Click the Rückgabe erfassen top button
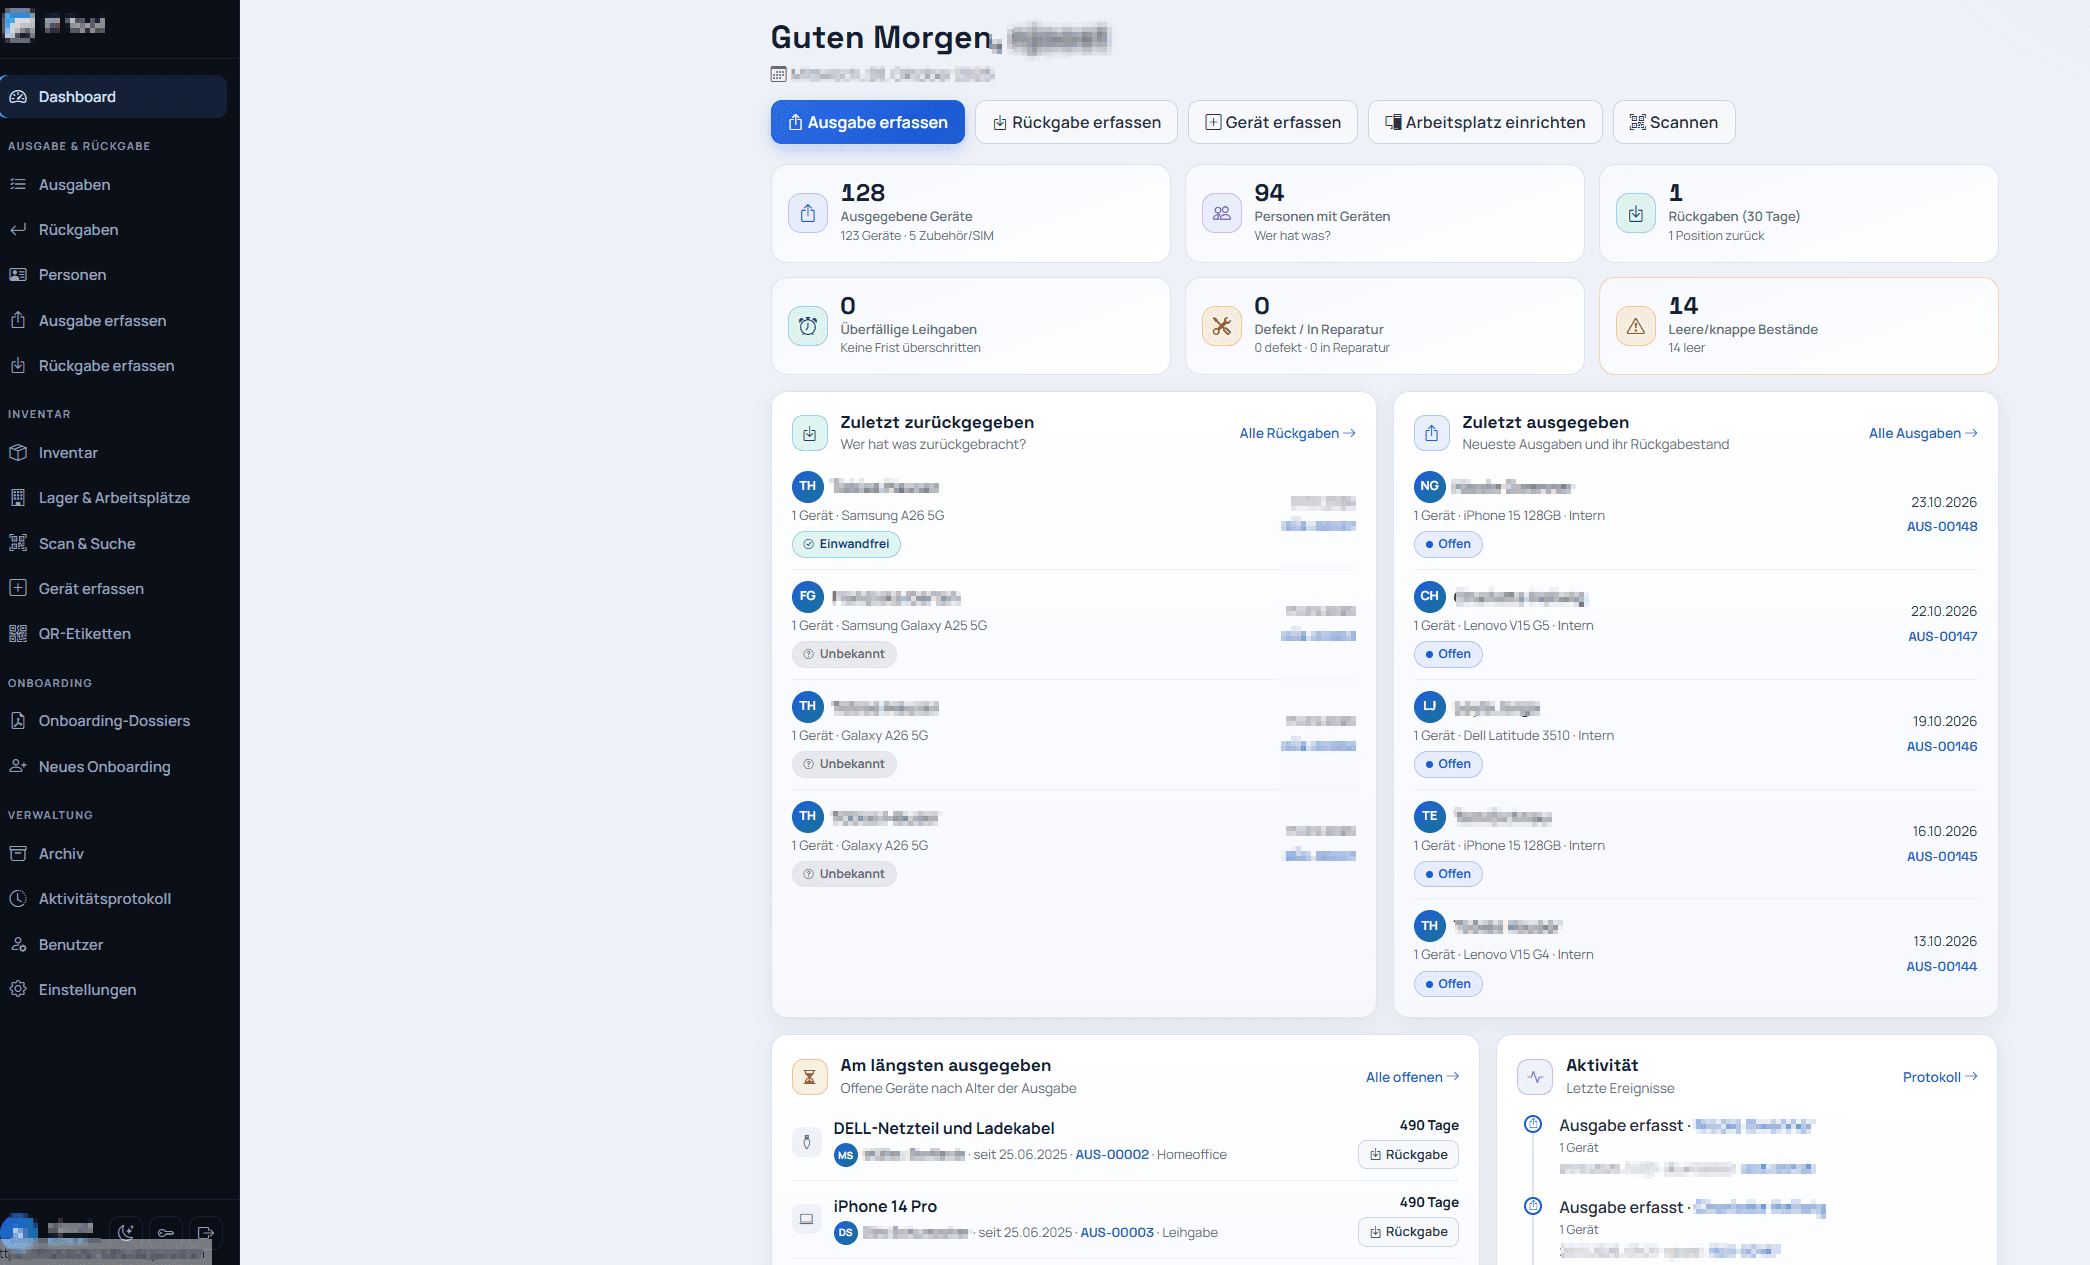 pyautogui.click(x=1076, y=122)
